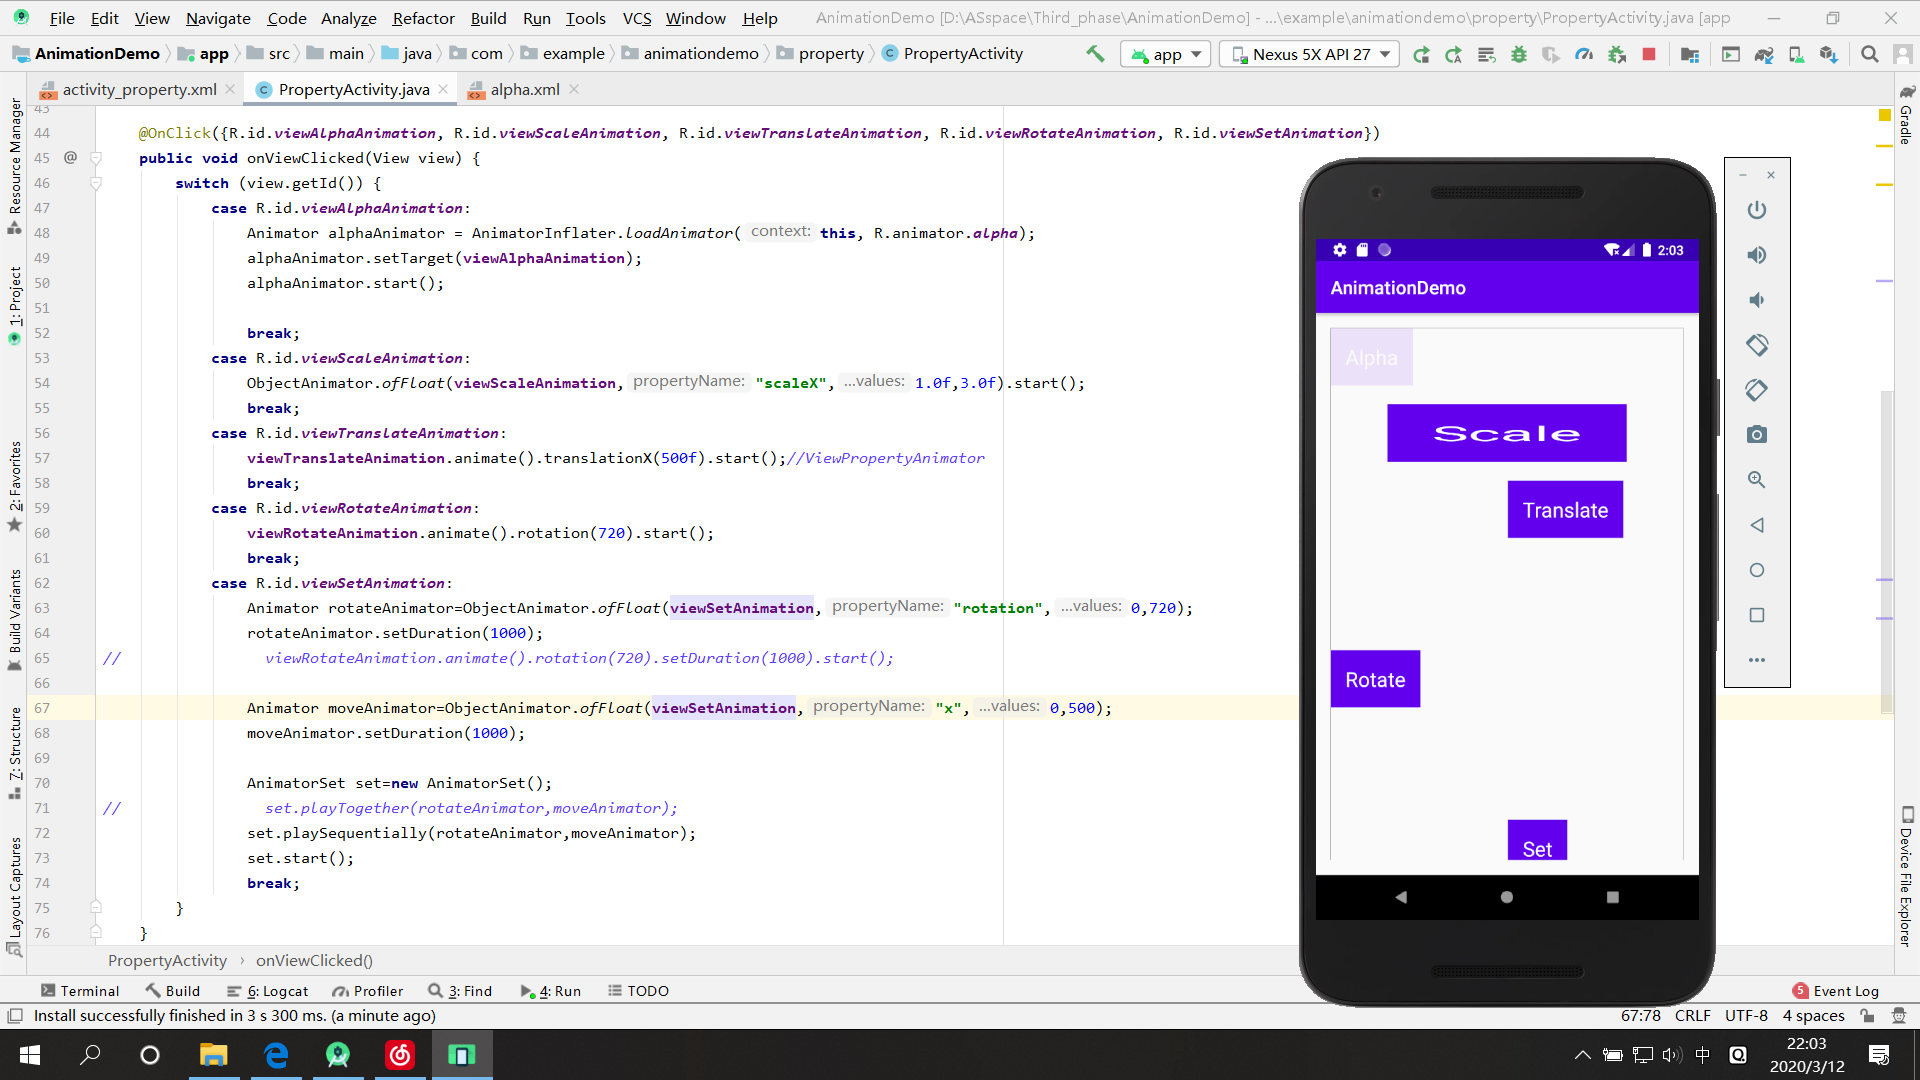Switch to the alpha.xml editor tab

tap(524, 89)
